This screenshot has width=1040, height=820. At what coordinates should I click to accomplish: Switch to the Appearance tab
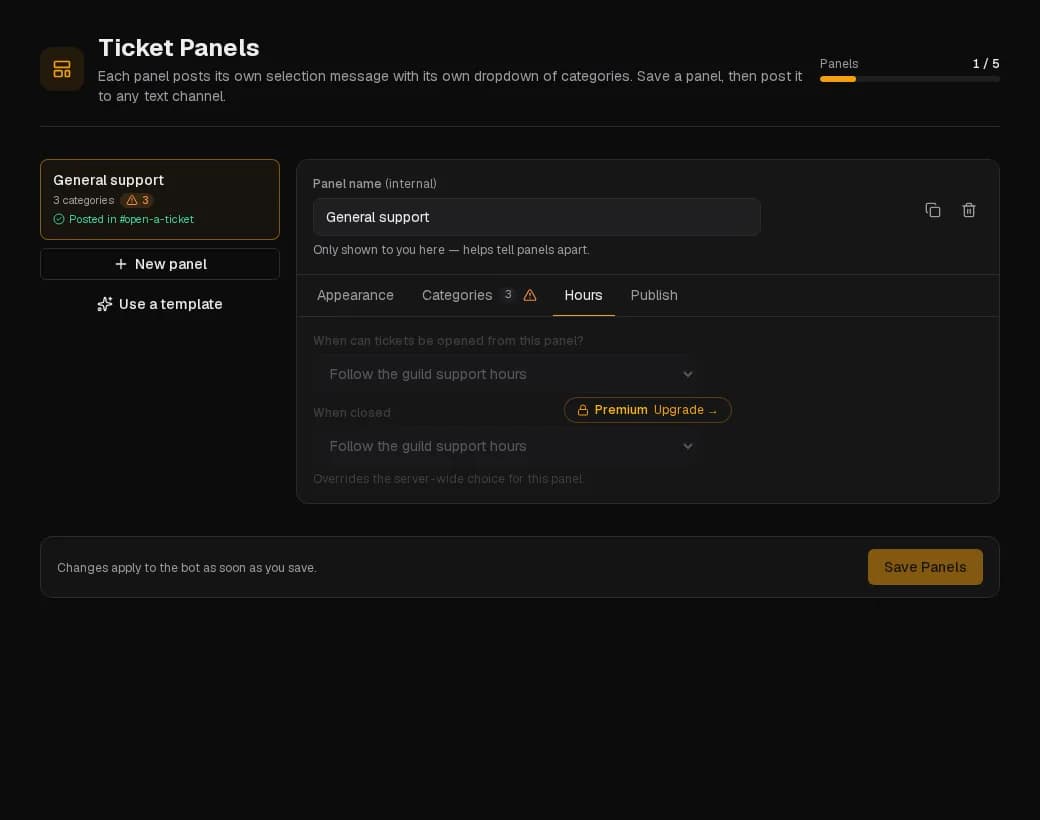[355, 295]
